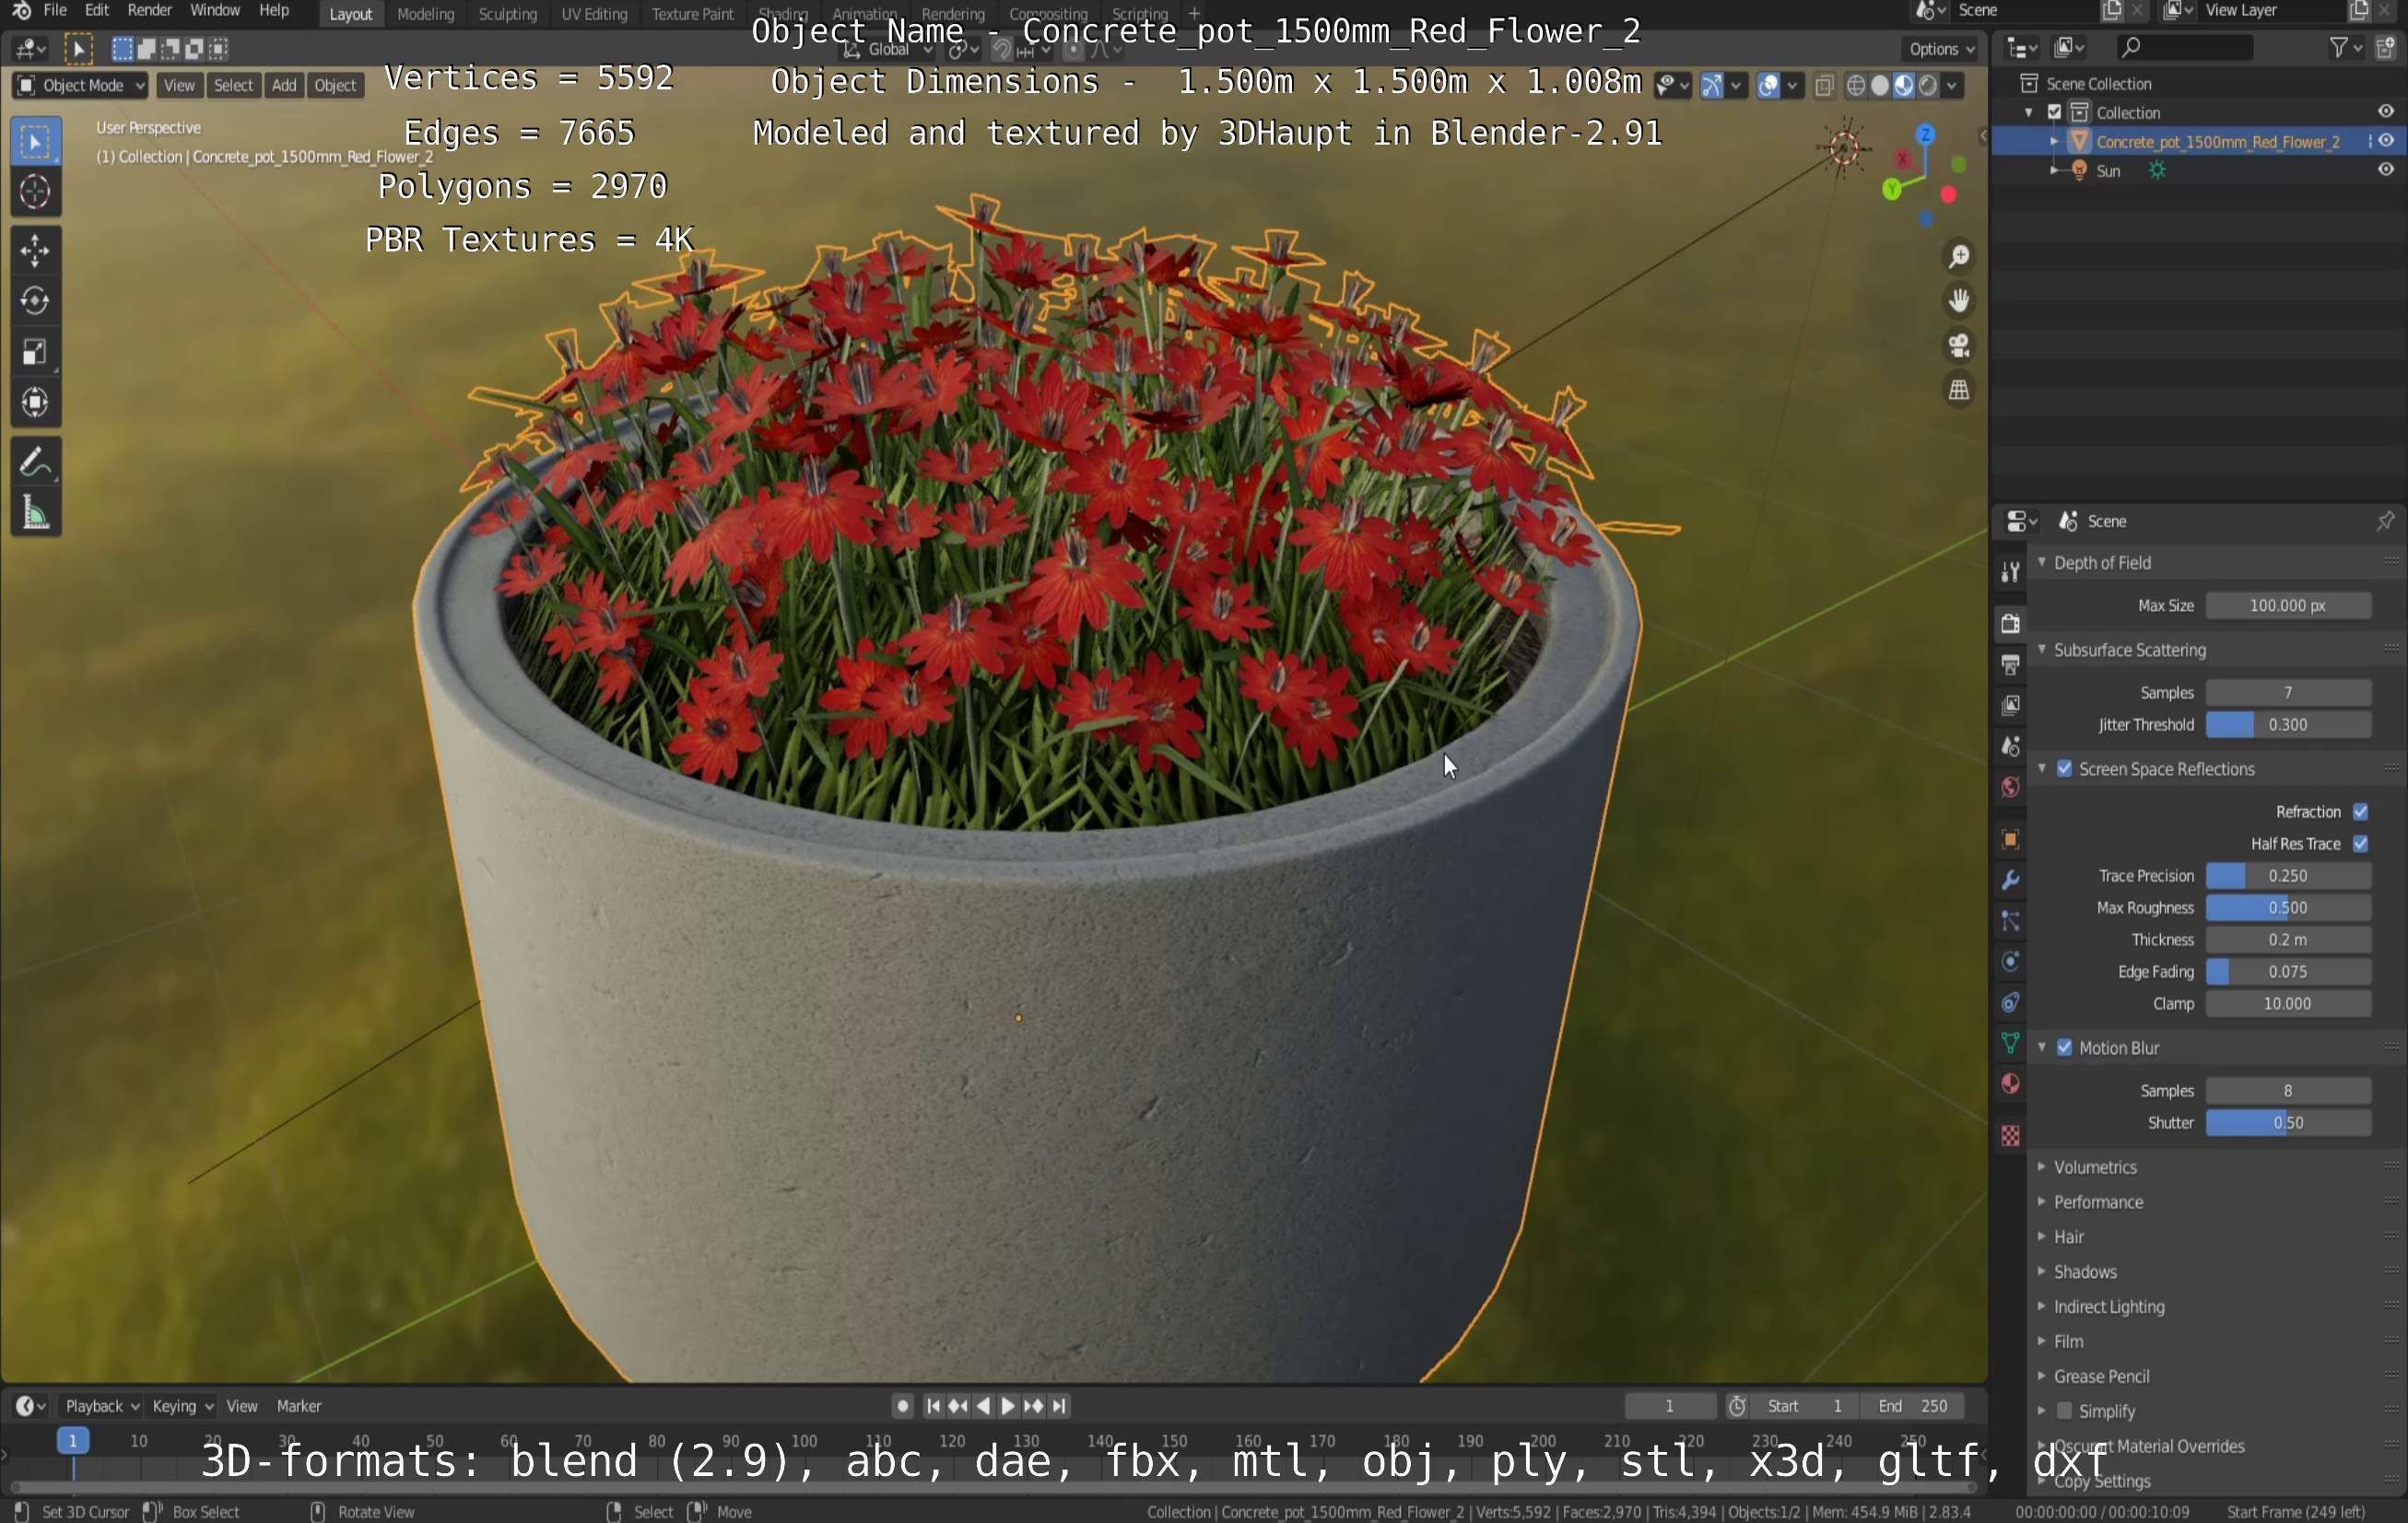Click the Object menu button

[335, 85]
